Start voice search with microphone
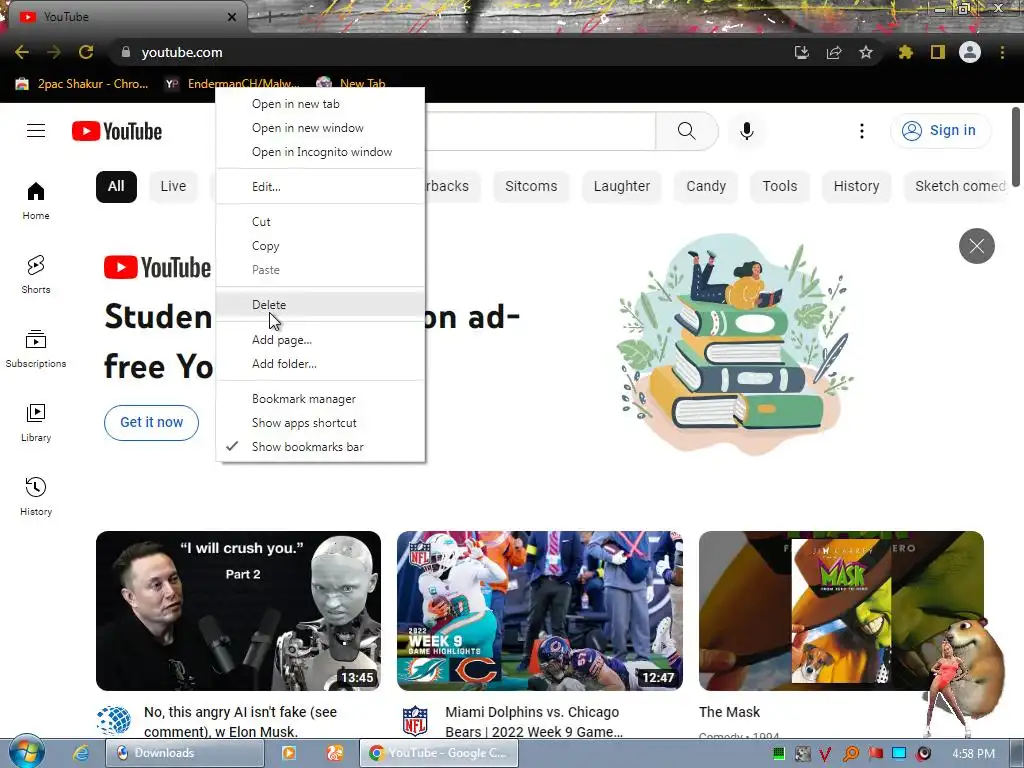This screenshot has width=1024, height=768. click(x=746, y=131)
